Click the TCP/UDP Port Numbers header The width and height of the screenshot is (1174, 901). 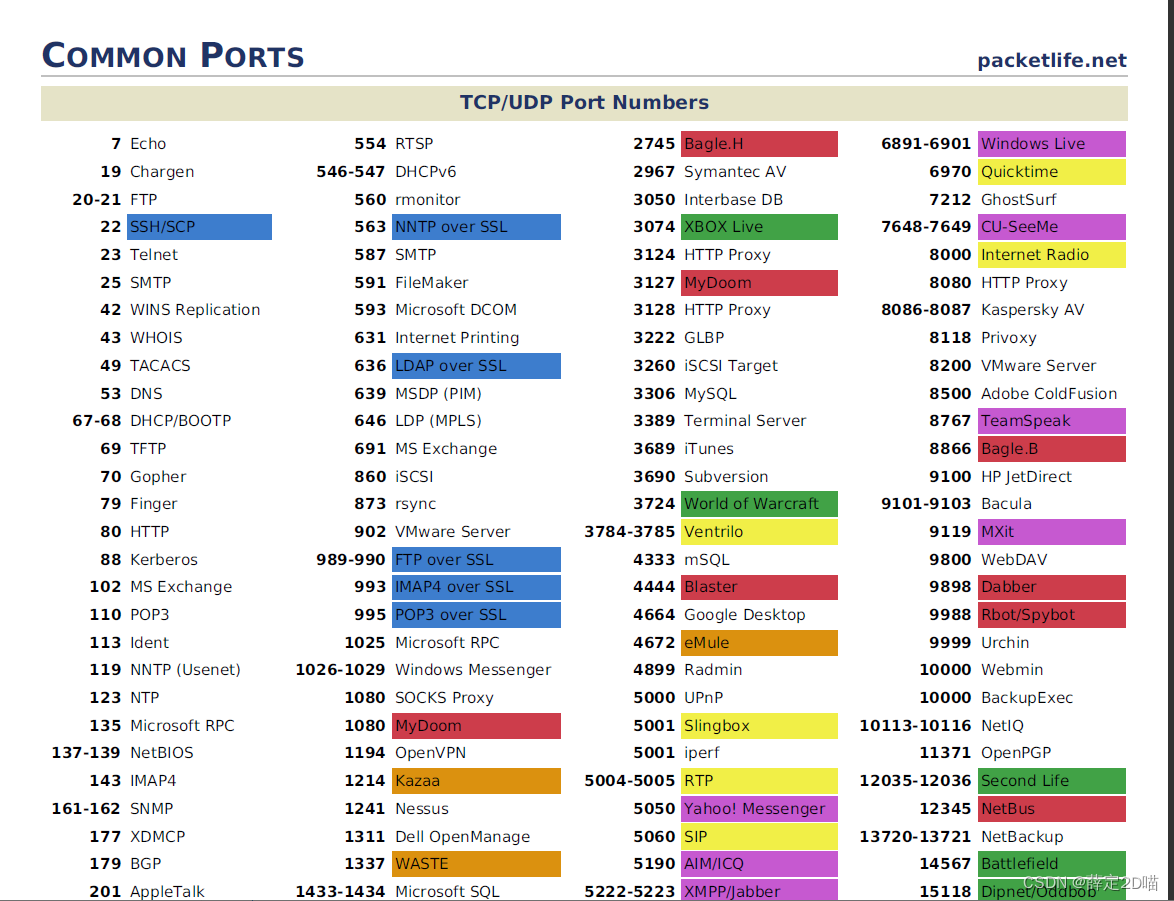584,103
